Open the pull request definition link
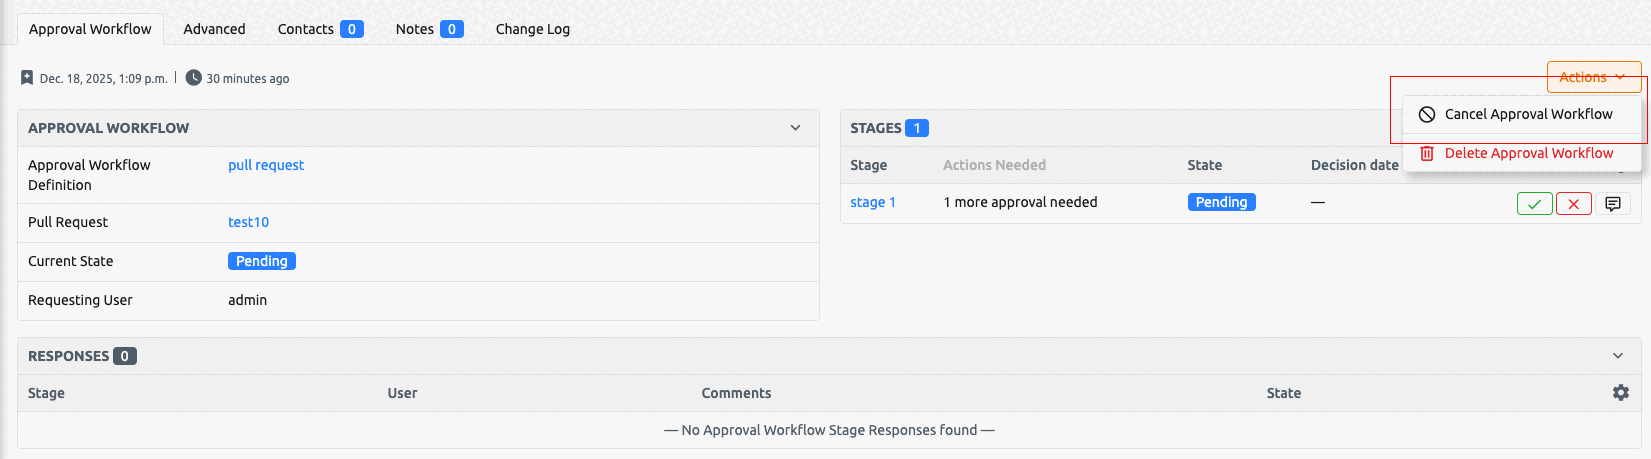The width and height of the screenshot is (1651, 459). click(266, 165)
